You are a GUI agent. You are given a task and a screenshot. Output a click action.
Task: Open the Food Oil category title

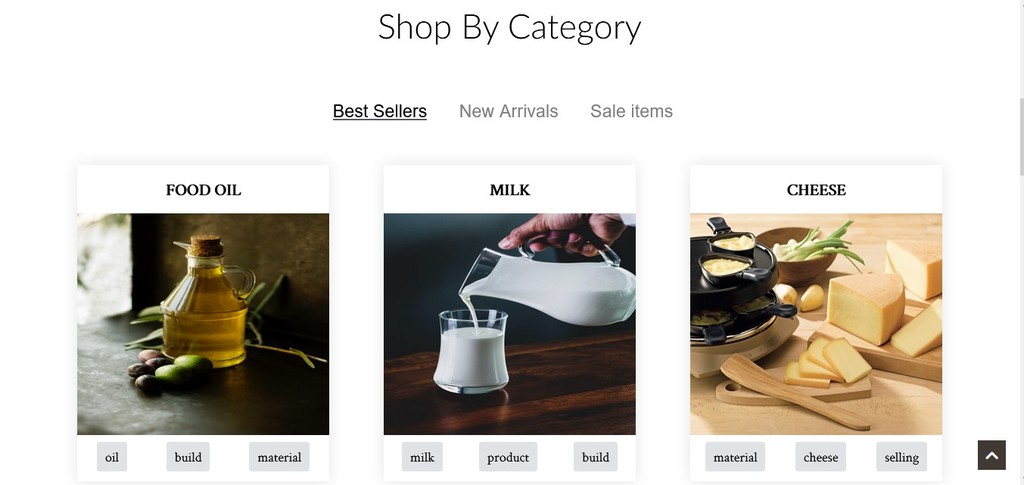(203, 190)
